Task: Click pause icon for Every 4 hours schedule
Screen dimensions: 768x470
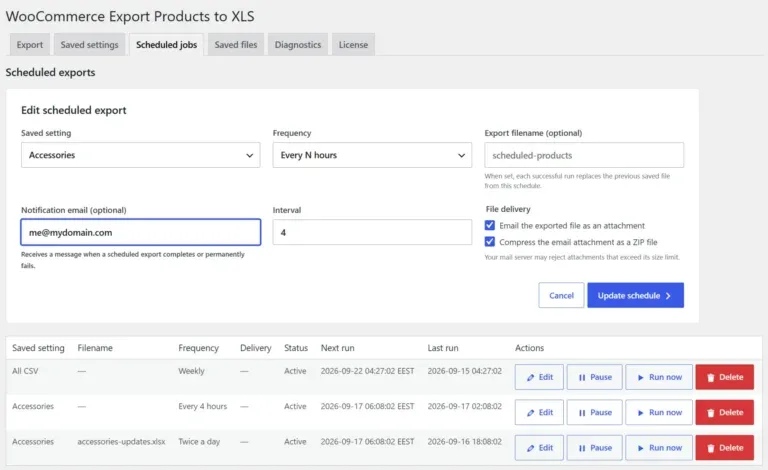Action: click(x=582, y=413)
